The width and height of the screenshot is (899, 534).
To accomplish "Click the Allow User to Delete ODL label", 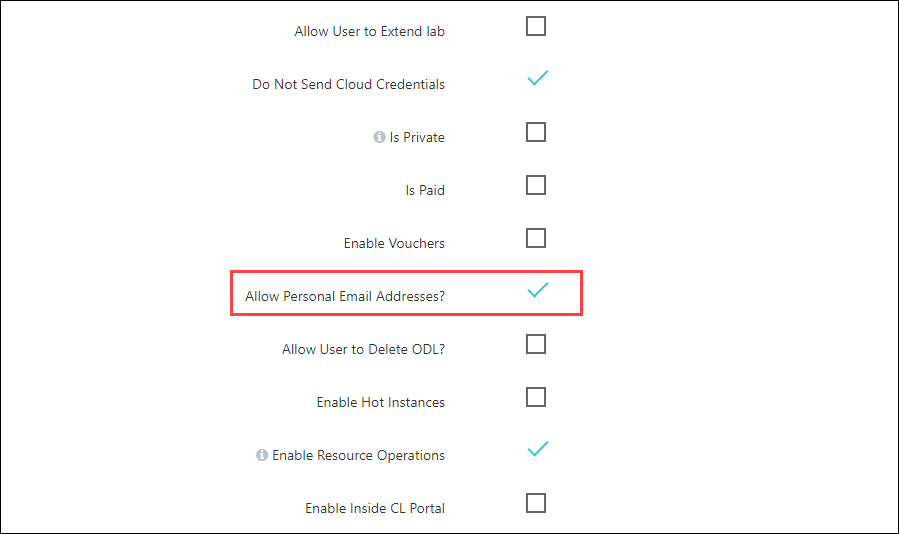I will tap(363, 349).
